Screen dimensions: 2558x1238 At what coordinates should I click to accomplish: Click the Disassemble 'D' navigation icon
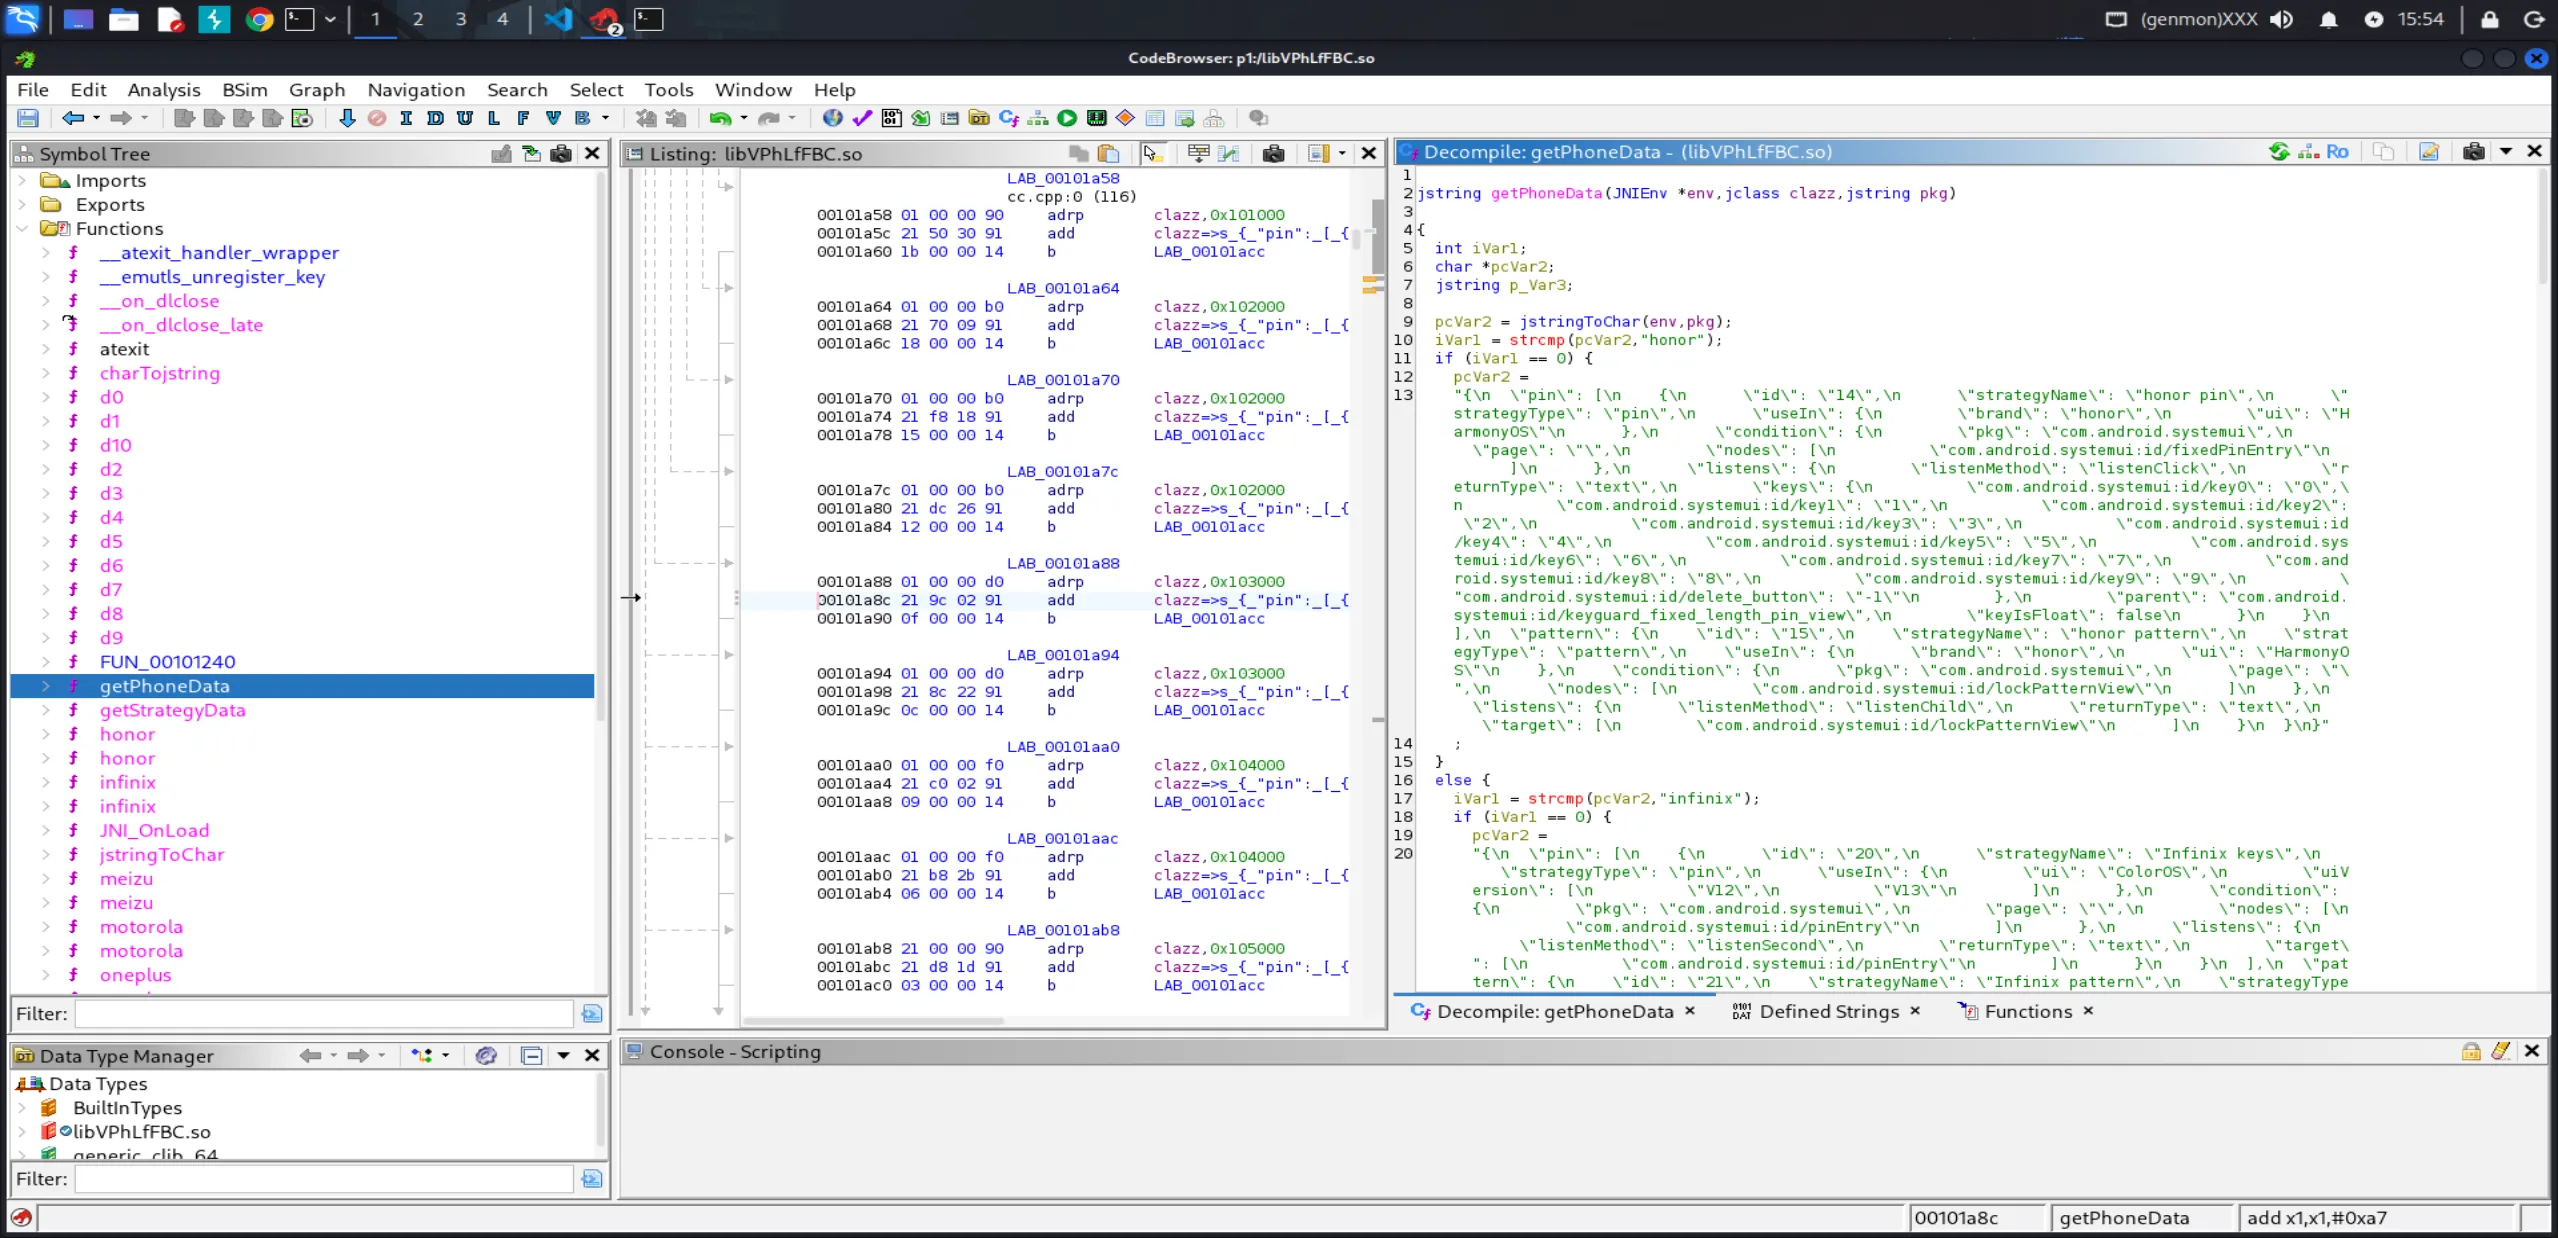[435, 118]
